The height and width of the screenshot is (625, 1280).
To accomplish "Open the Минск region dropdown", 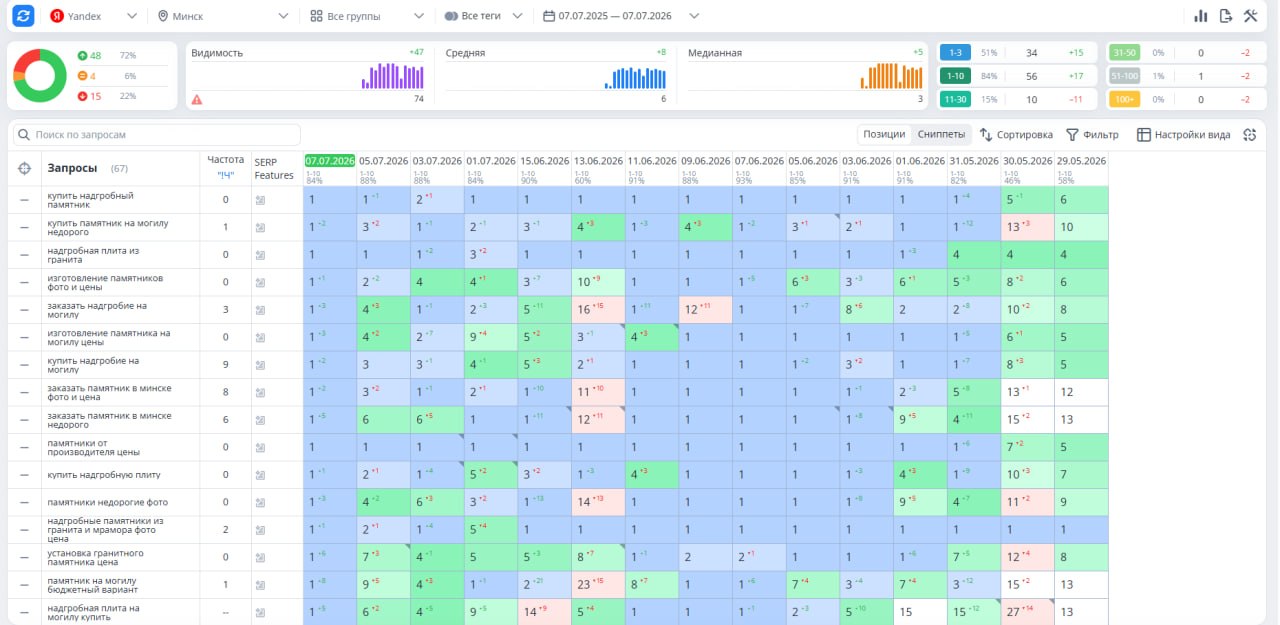I will (x=224, y=16).
